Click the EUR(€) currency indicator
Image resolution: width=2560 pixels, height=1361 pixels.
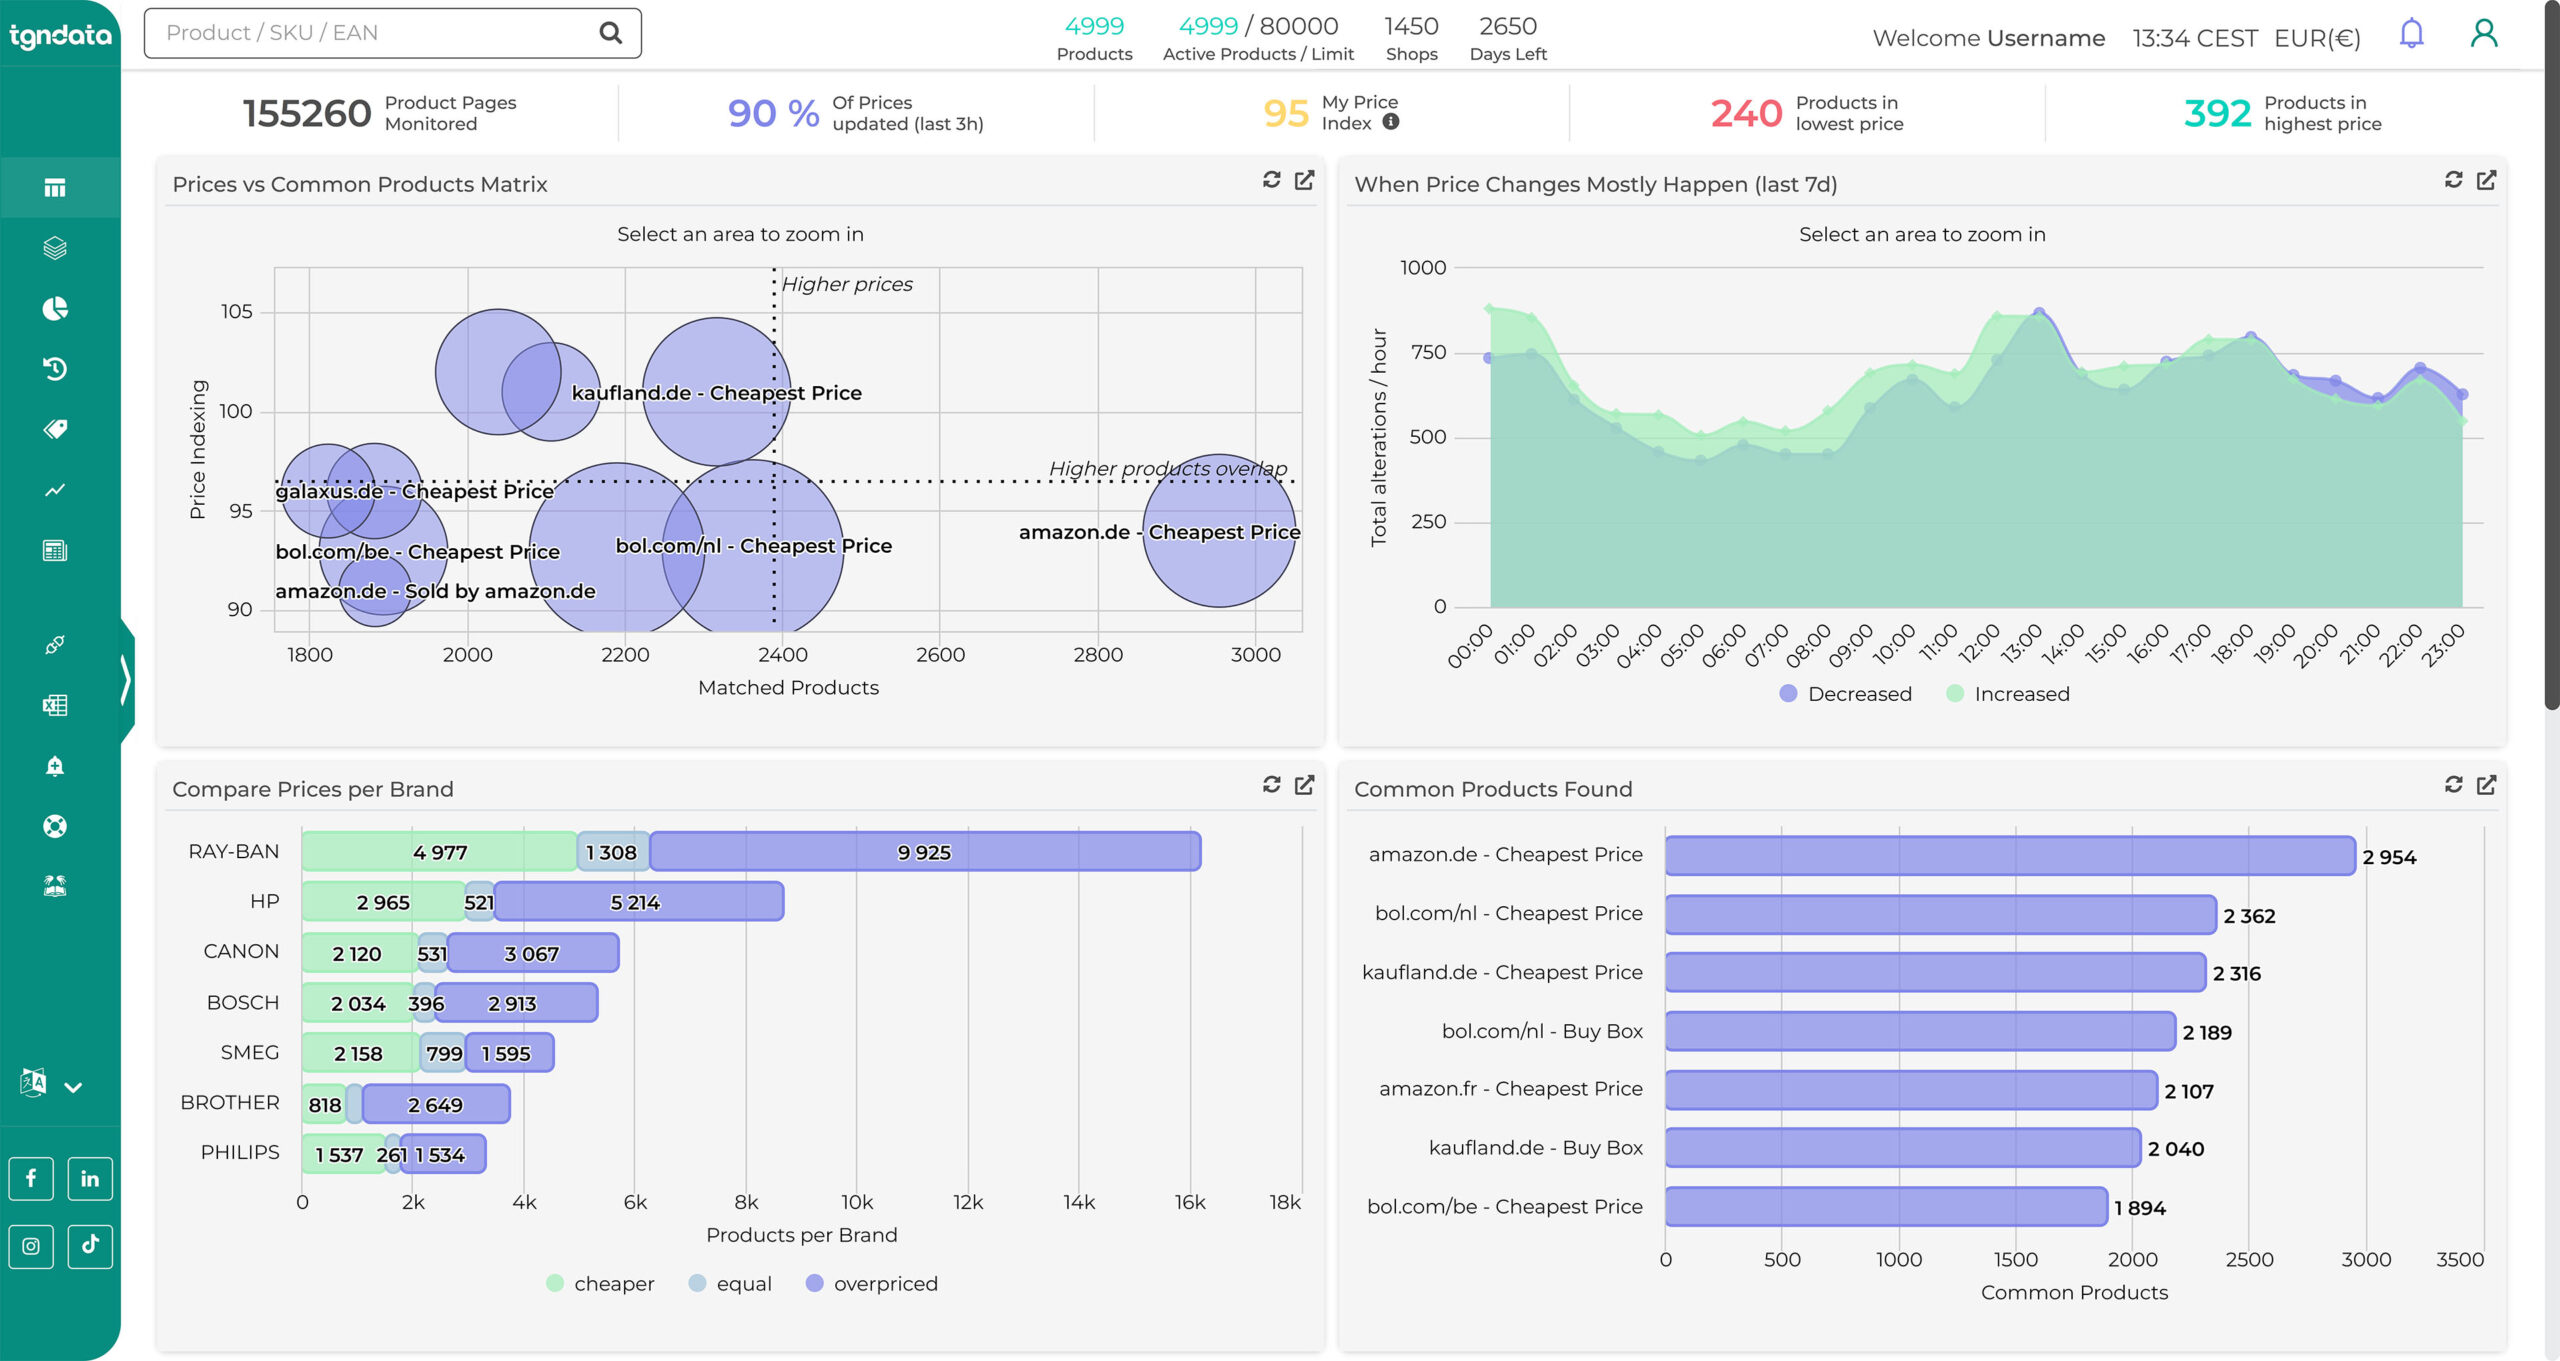tap(2317, 38)
